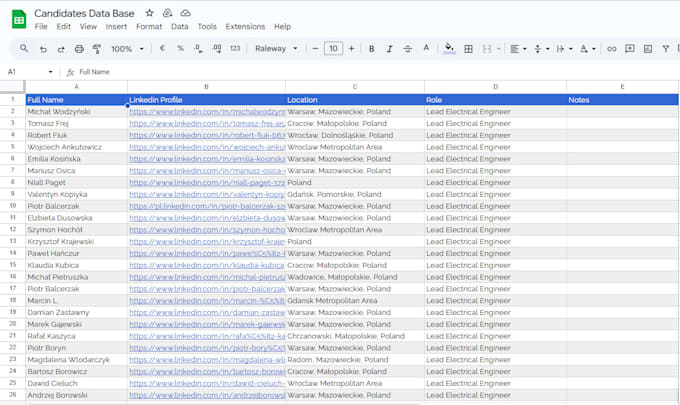Select column C header
This screenshot has width=680, height=405.
pos(355,87)
